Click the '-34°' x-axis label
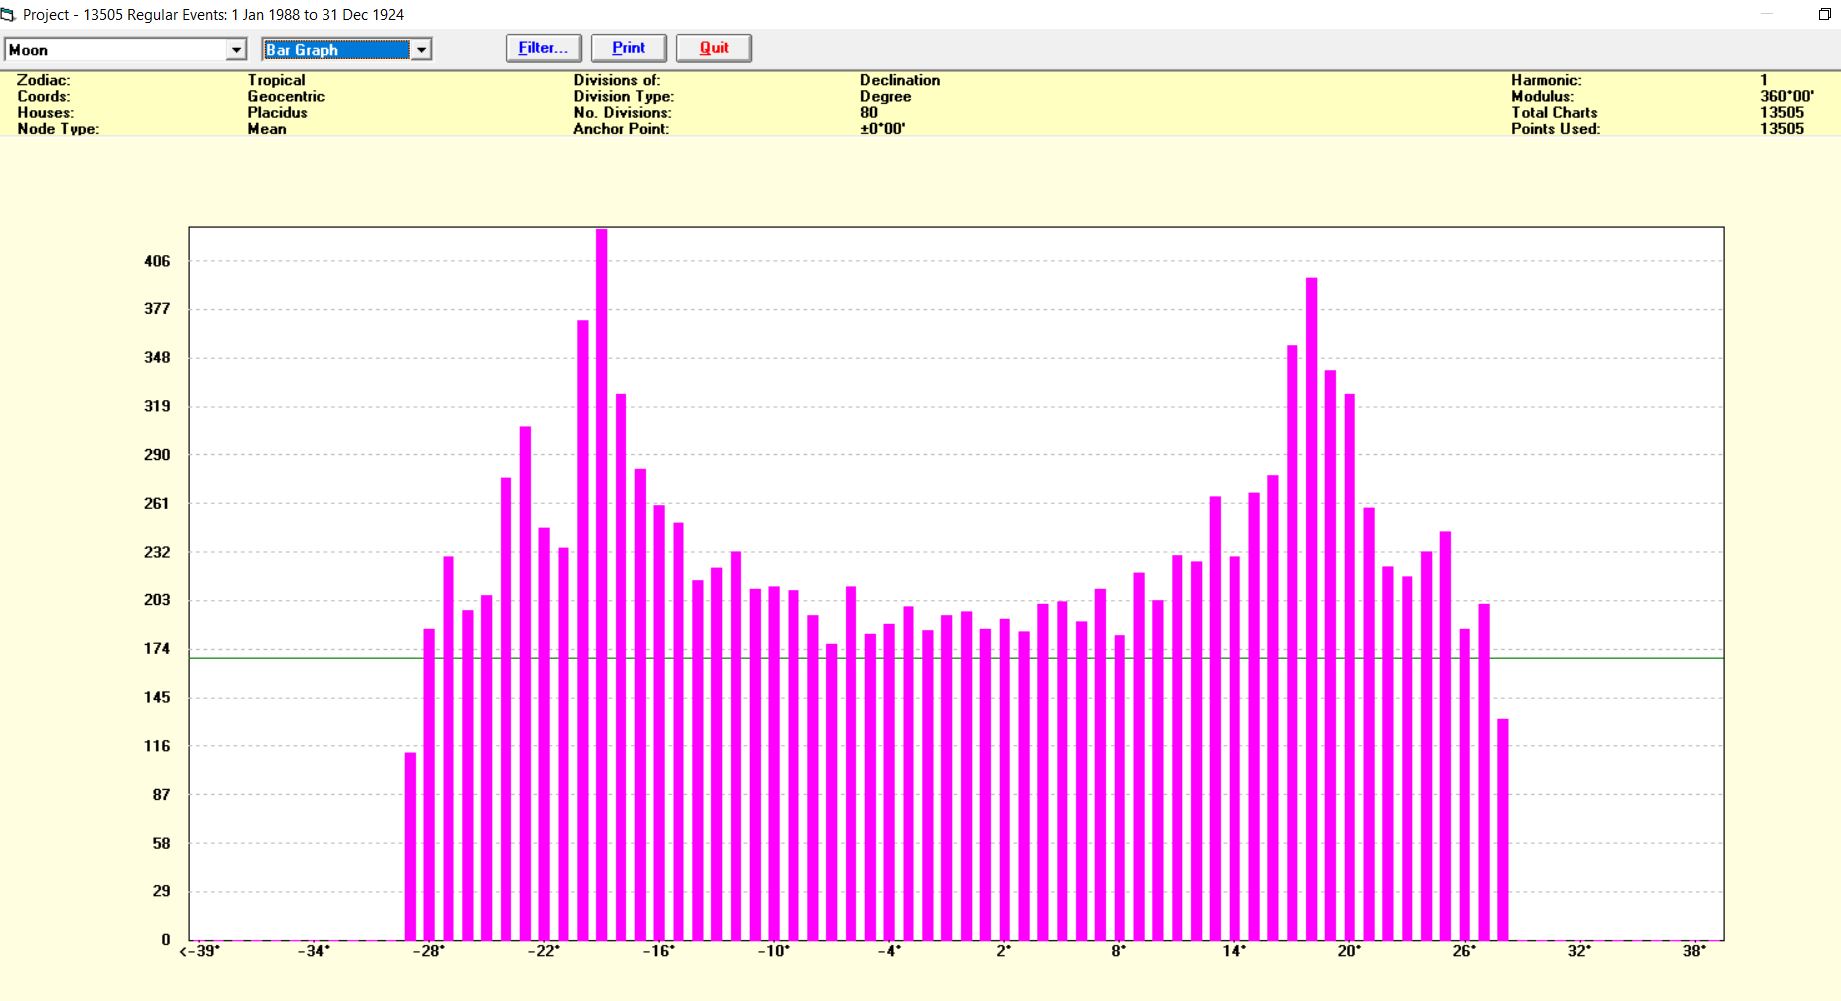This screenshot has width=1841, height=1001. click(313, 951)
